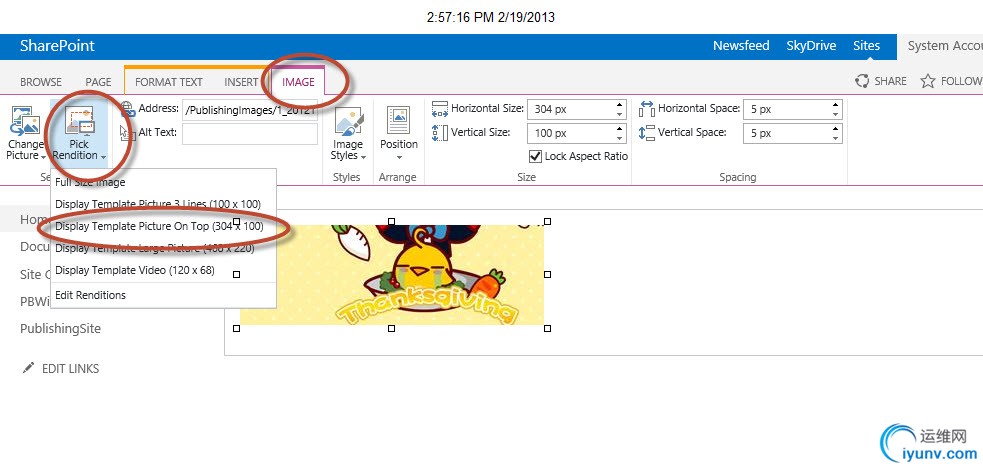Click the Follow star icon
The image size is (983, 470).
coord(928,81)
